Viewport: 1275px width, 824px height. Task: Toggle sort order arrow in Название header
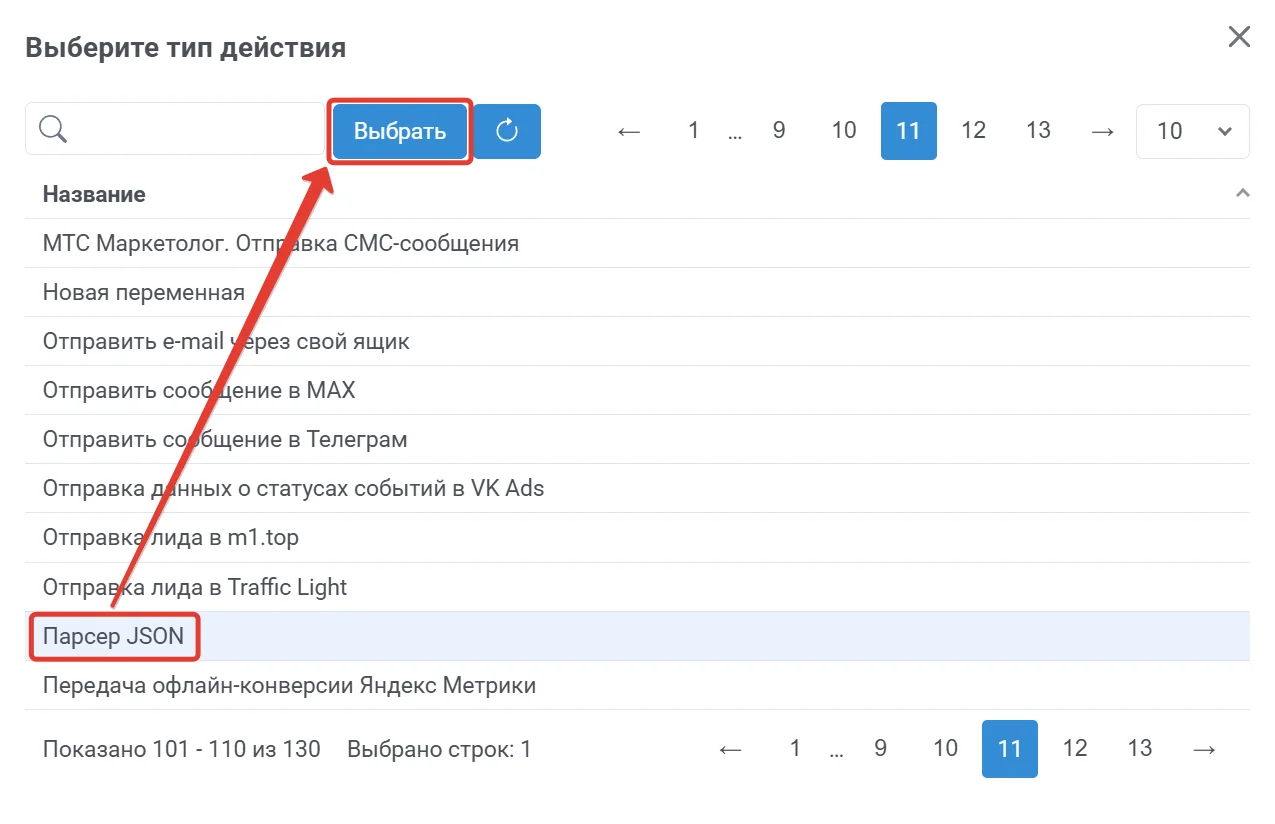(1242, 193)
